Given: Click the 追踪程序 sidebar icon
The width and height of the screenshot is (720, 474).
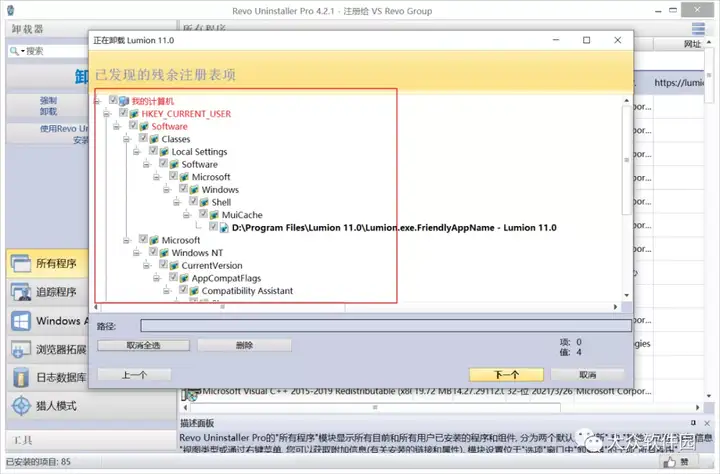Looking at the screenshot, I should point(21,292).
